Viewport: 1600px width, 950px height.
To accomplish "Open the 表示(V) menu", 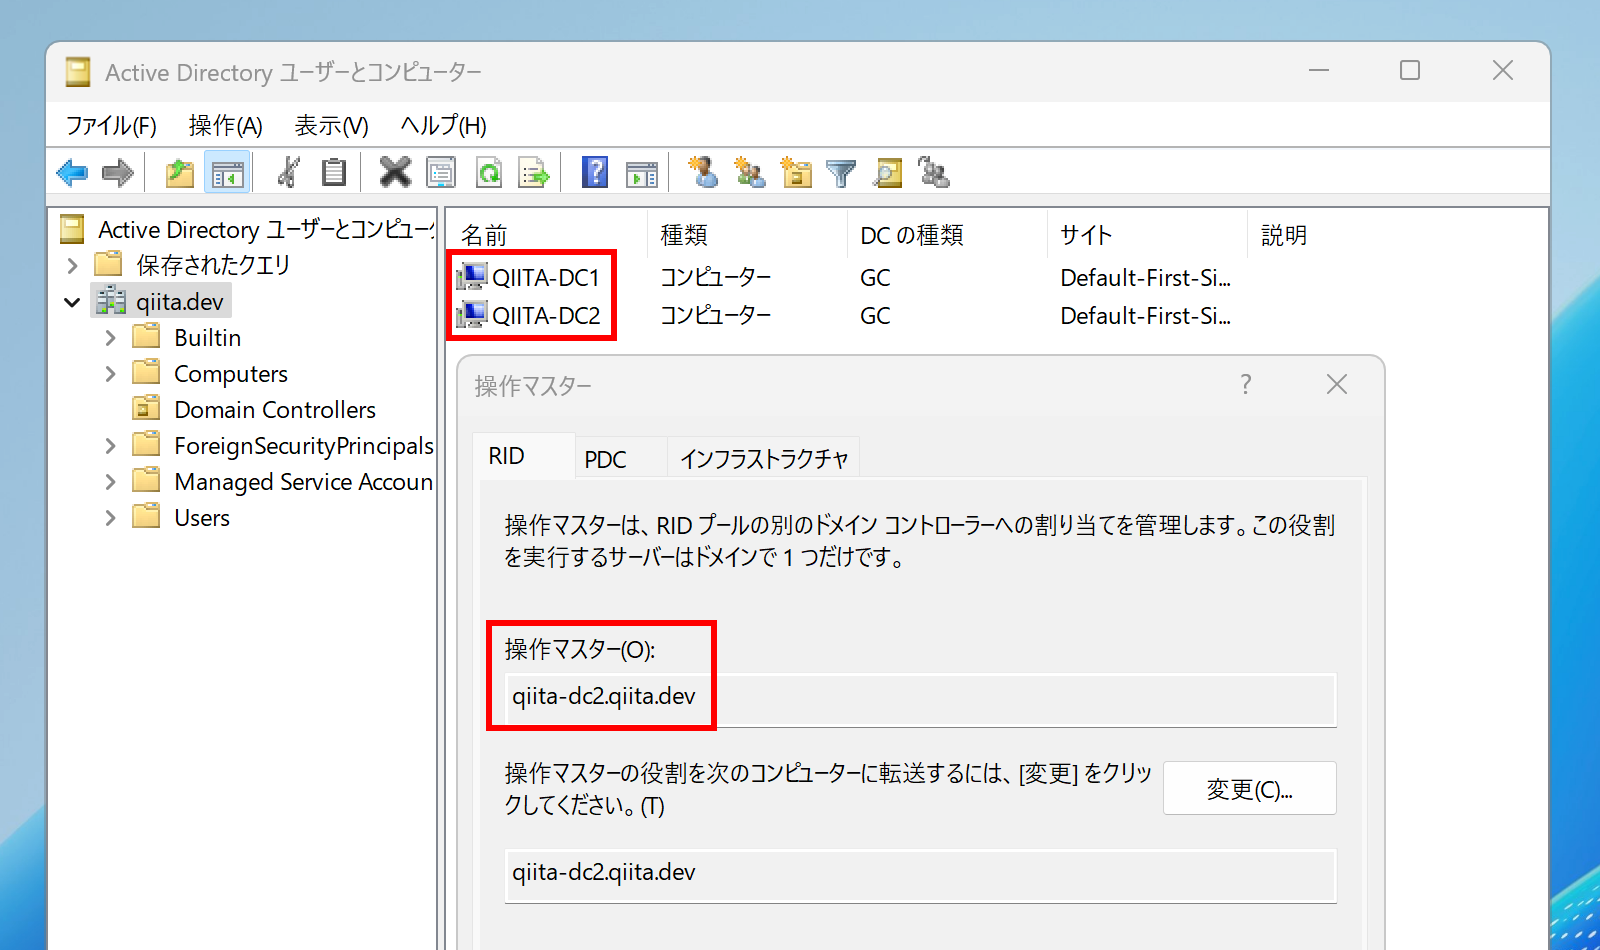I will pos(331,126).
